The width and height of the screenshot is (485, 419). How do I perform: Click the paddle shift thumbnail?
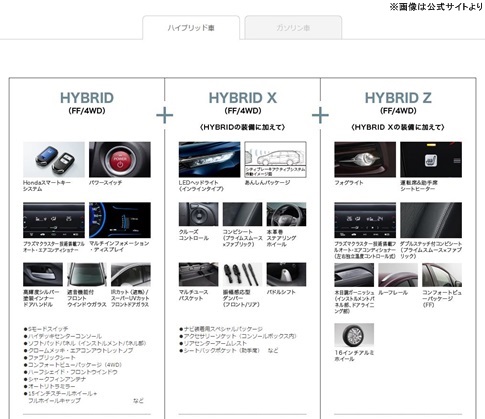[286, 274]
